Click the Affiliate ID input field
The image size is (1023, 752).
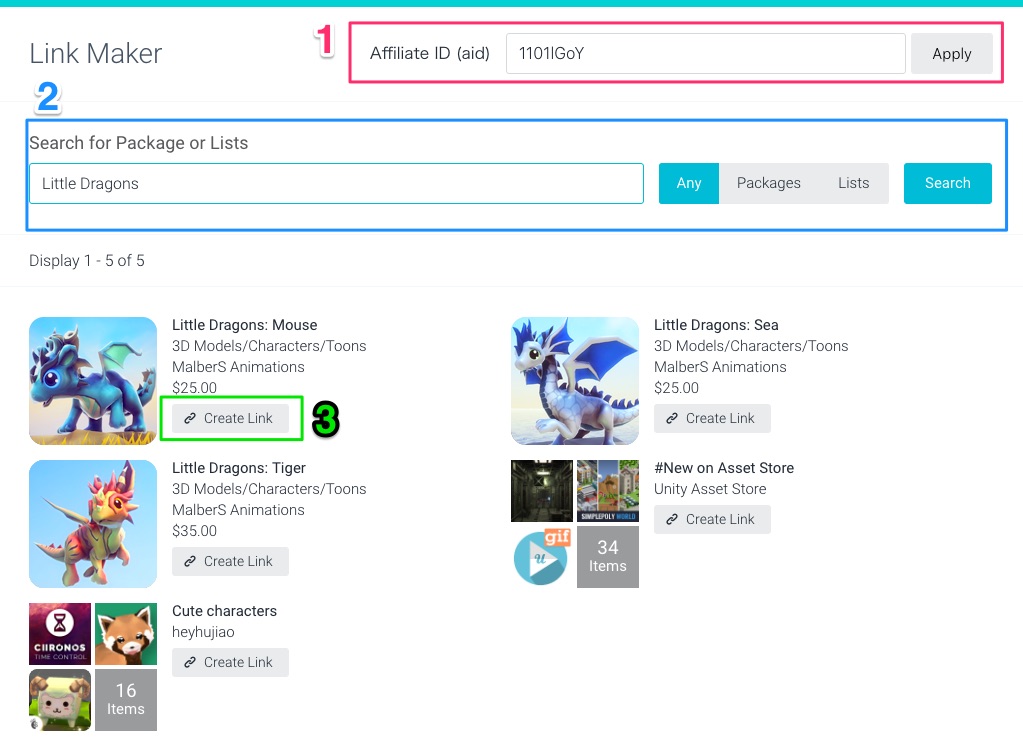point(705,53)
